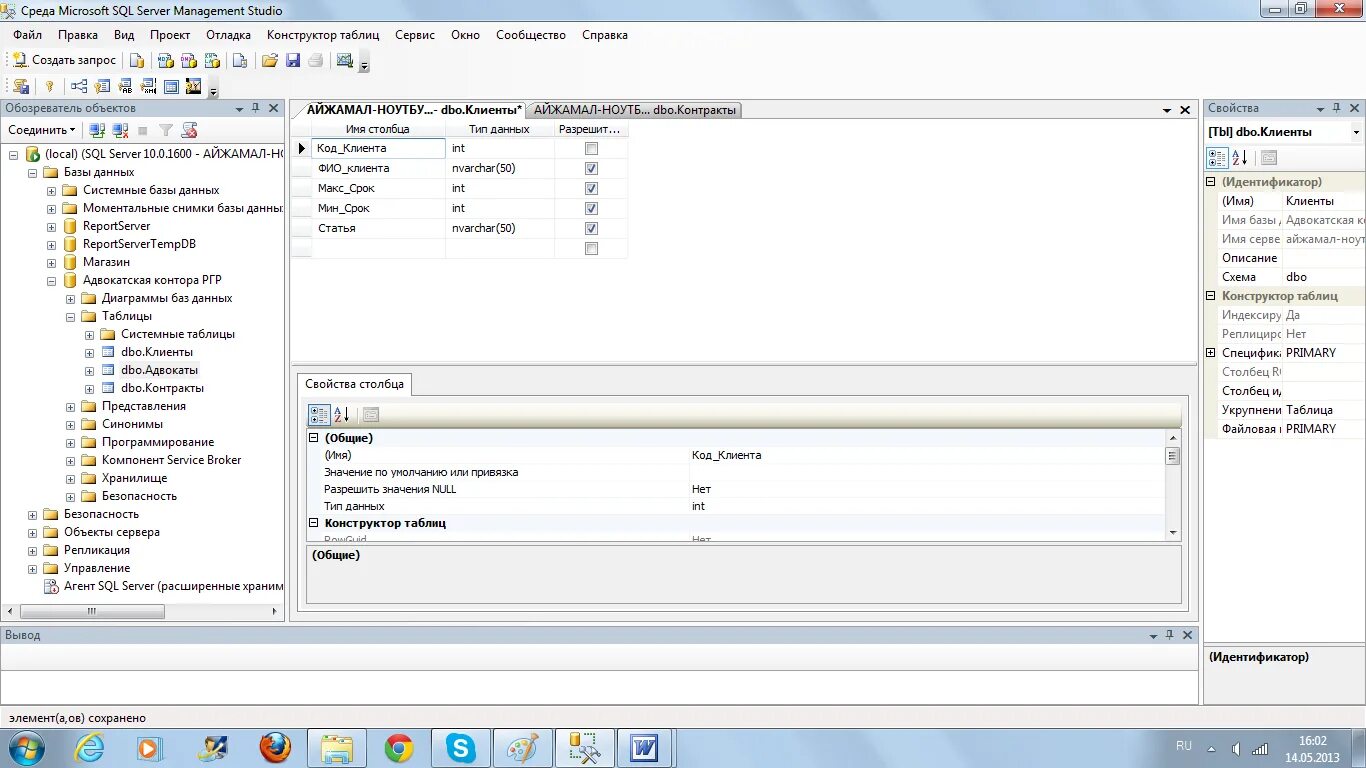Set primary key with key icon
The height and width of the screenshot is (768, 1366).
[49, 86]
